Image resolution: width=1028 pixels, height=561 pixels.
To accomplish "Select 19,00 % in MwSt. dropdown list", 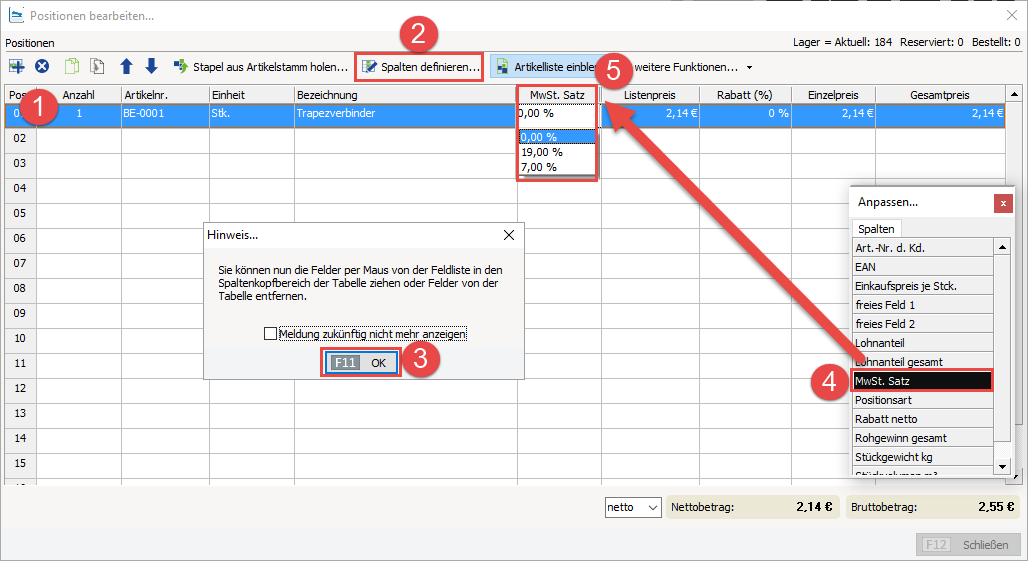I will (x=542, y=152).
